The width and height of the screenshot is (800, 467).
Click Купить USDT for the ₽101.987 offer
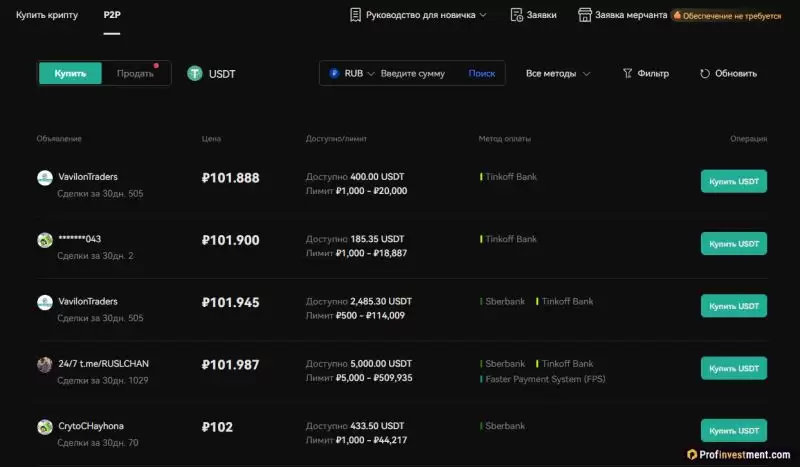(733, 368)
